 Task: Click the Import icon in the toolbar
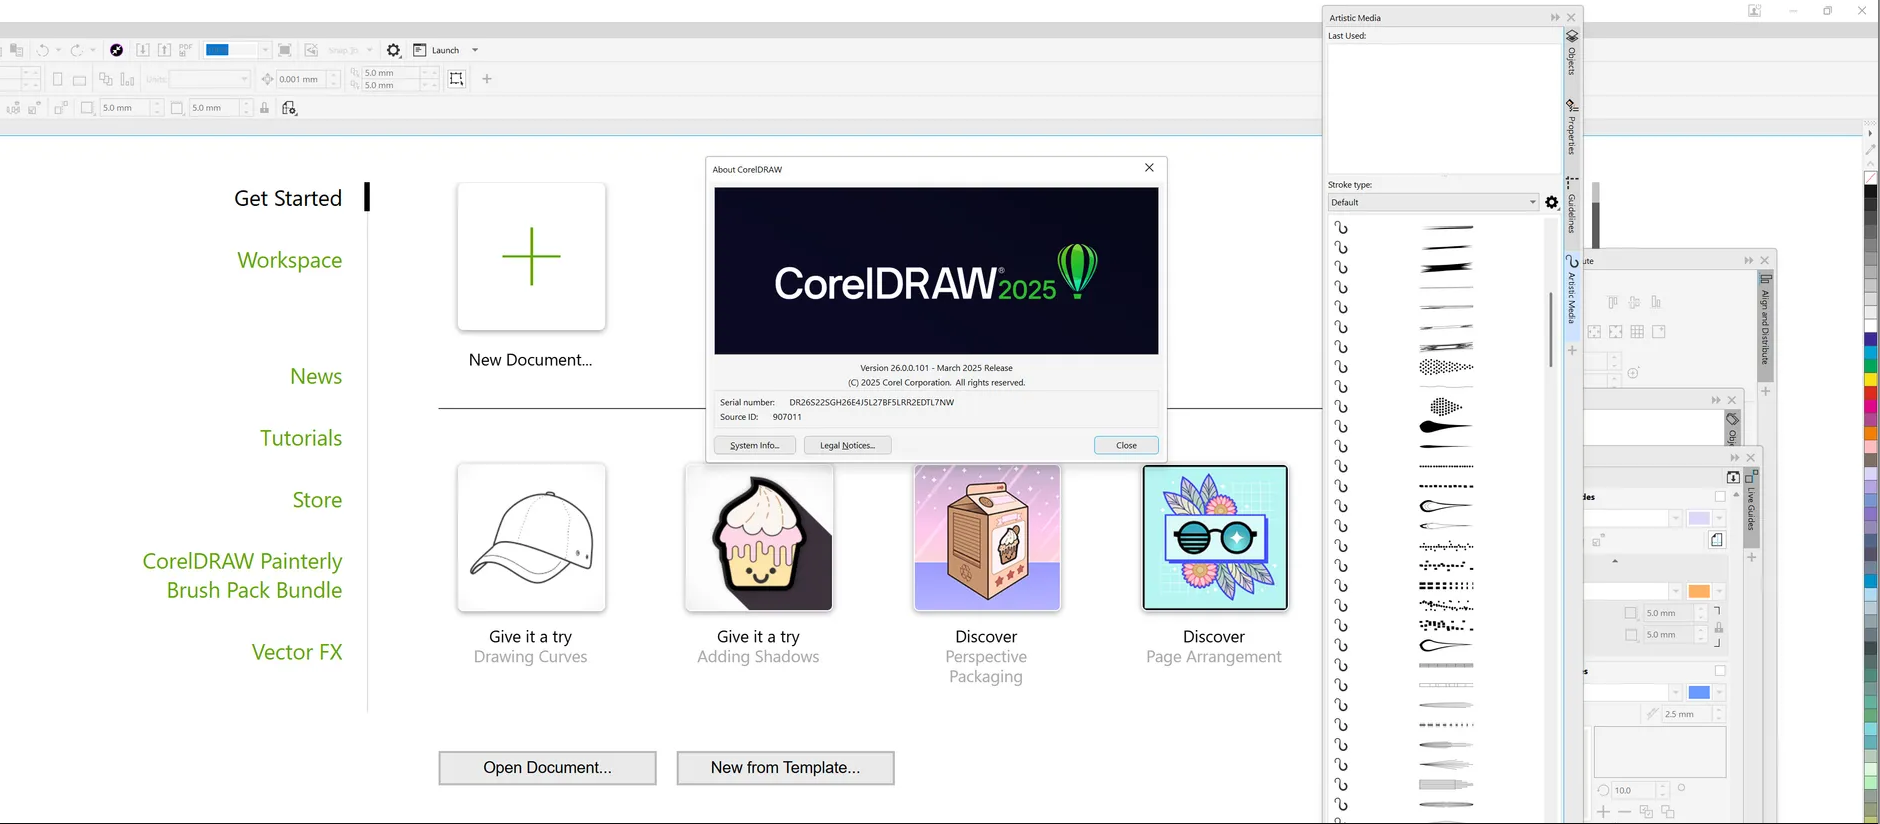pos(142,50)
